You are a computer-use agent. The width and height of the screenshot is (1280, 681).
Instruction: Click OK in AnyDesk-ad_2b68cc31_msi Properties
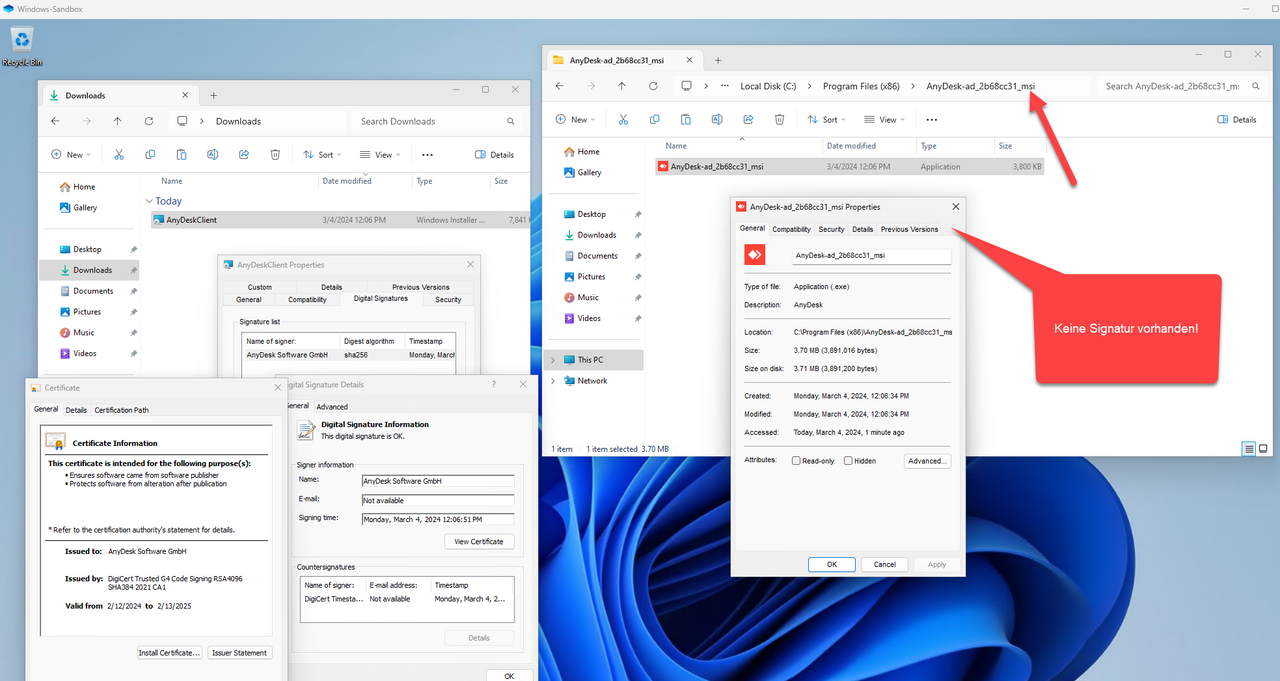pos(832,564)
